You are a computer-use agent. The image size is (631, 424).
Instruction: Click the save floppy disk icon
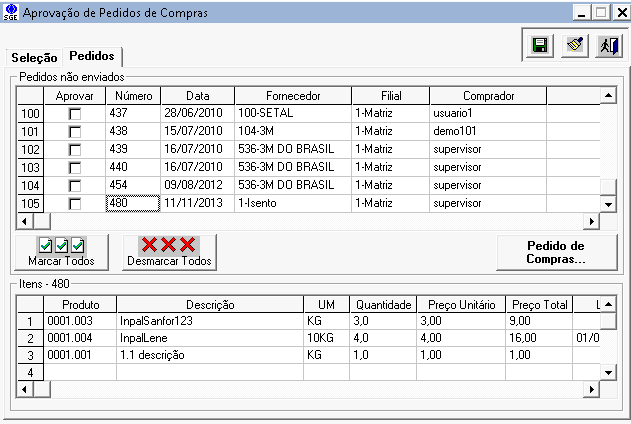[x=540, y=46]
